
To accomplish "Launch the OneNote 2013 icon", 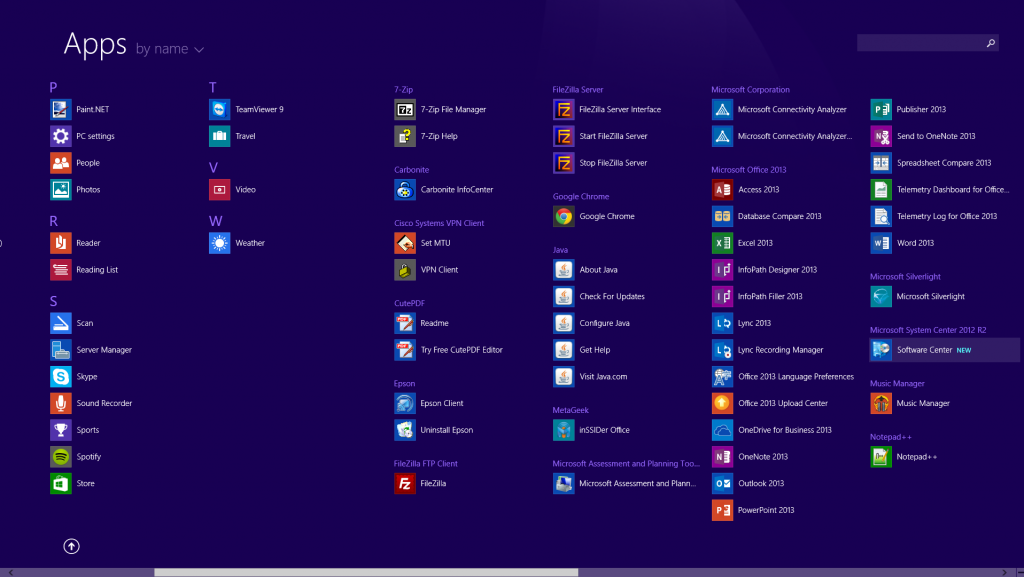I will [x=722, y=457].
